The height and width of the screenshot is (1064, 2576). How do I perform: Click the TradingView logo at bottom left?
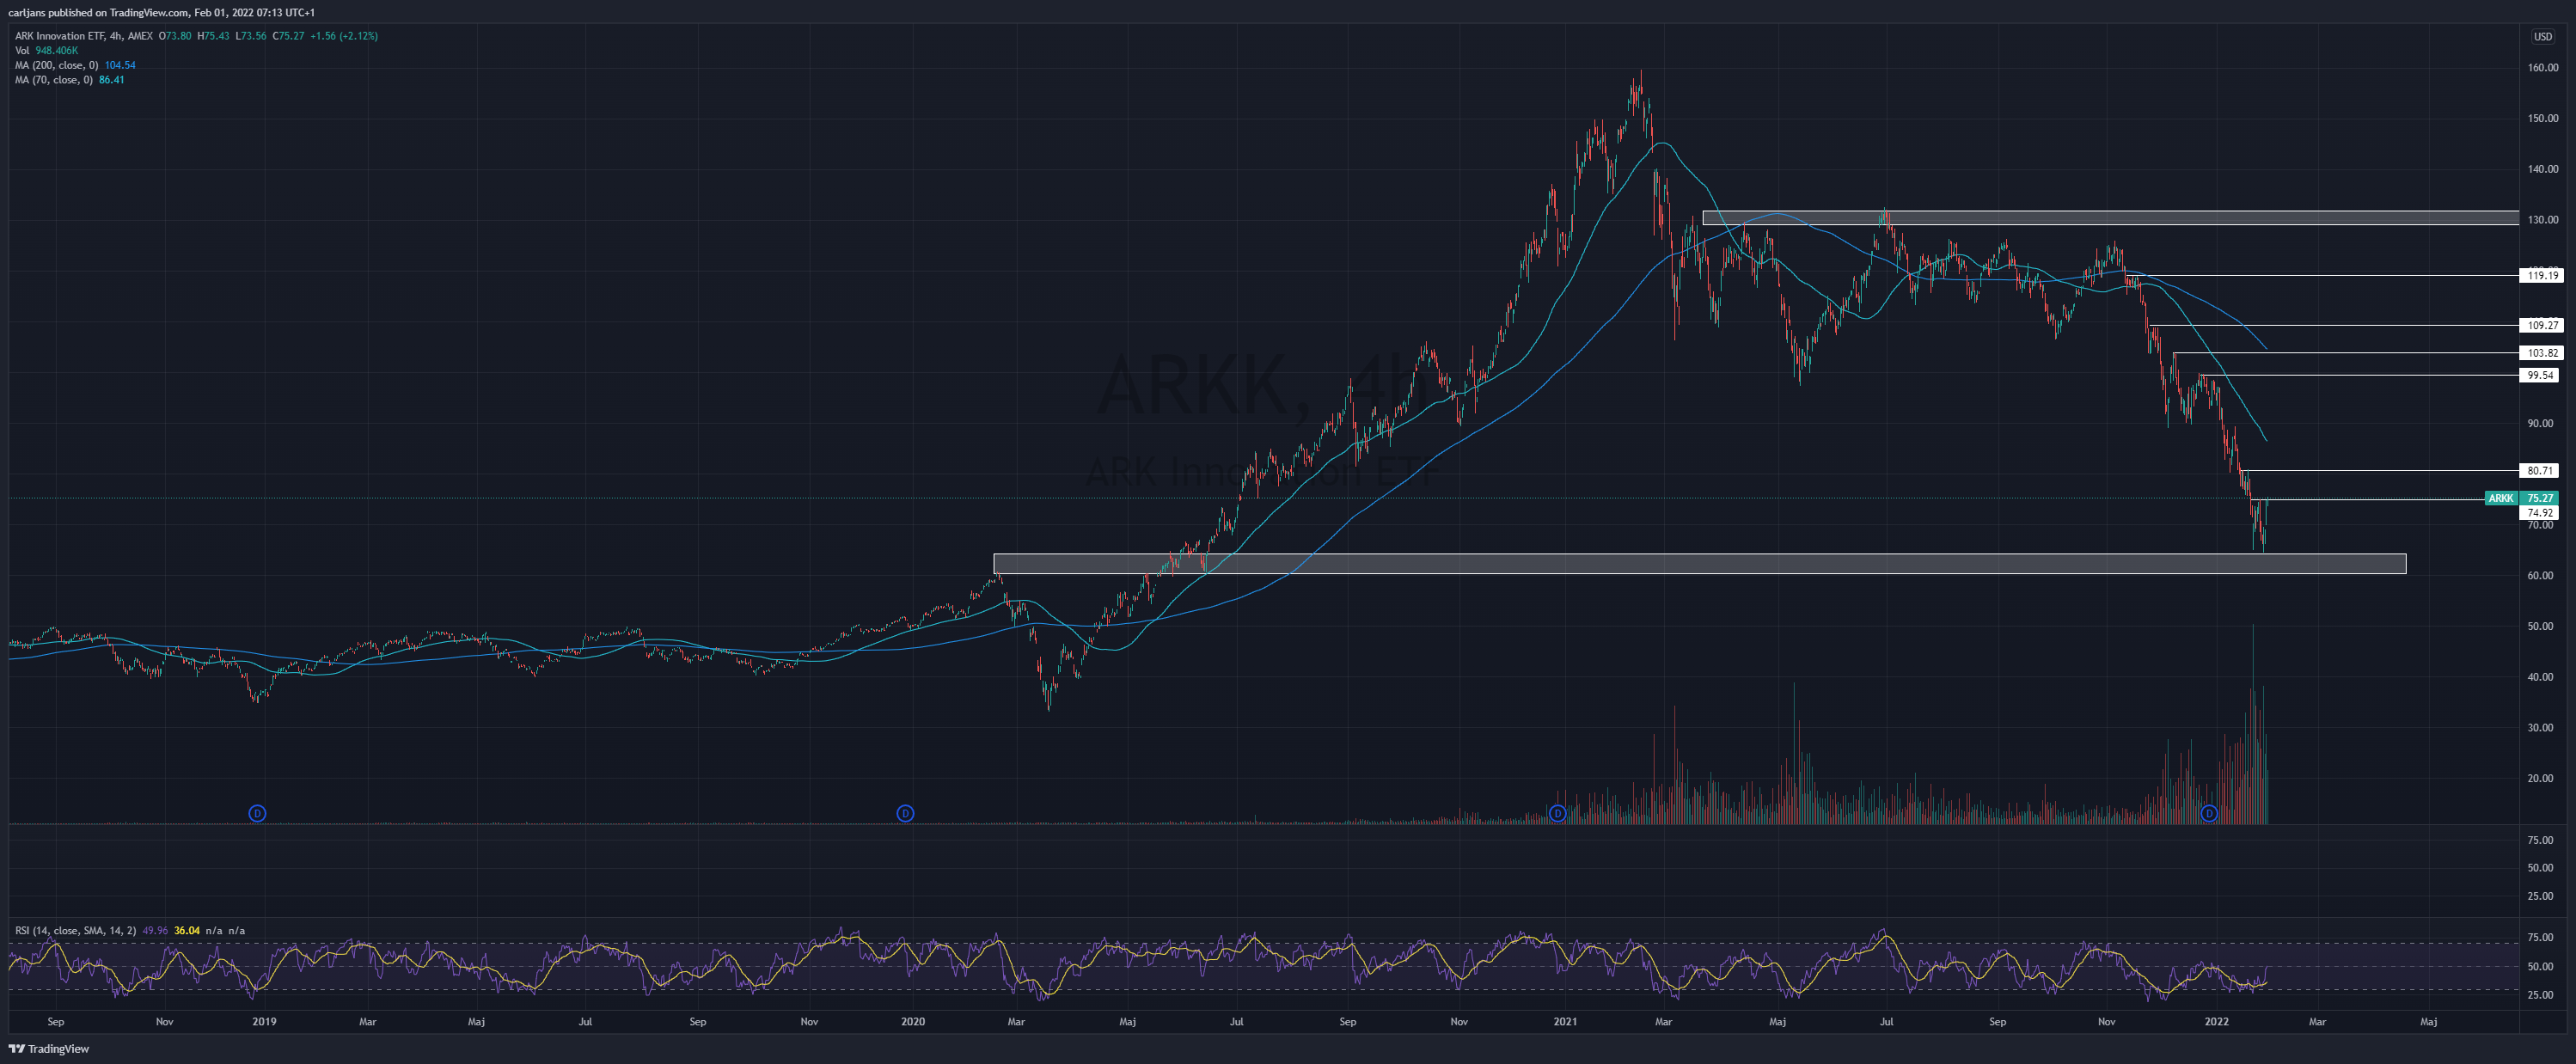pyautogui.click(x=49, y=1049)
